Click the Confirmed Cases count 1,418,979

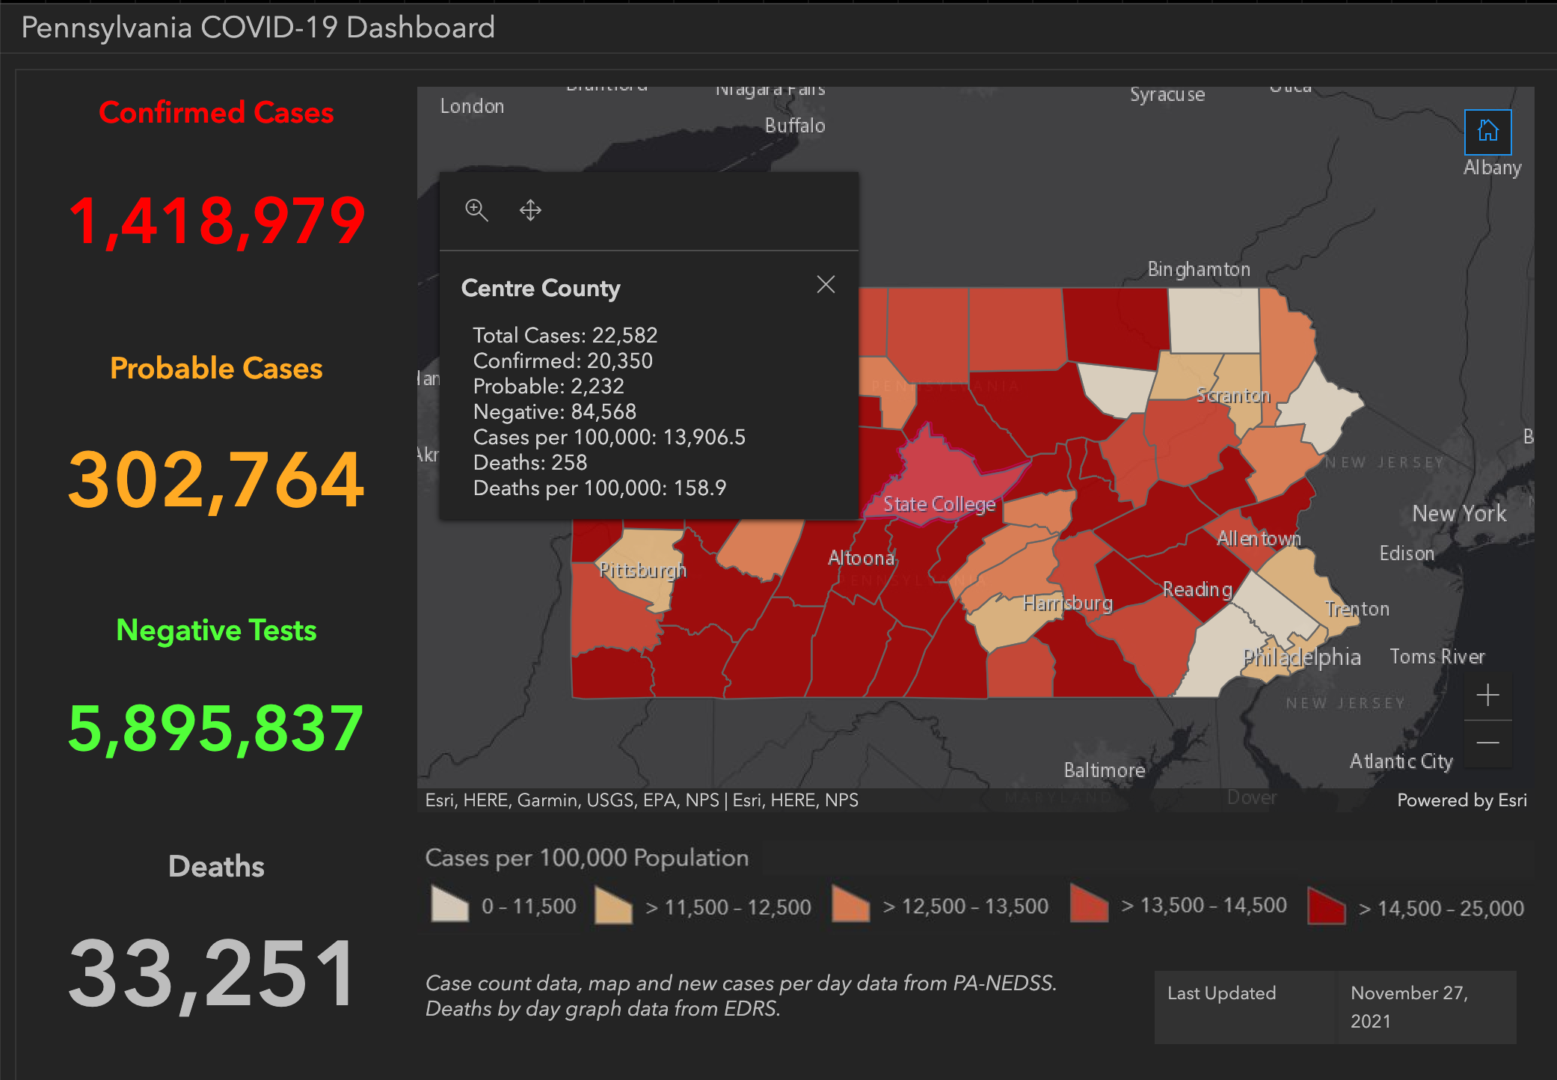point(216,220)
